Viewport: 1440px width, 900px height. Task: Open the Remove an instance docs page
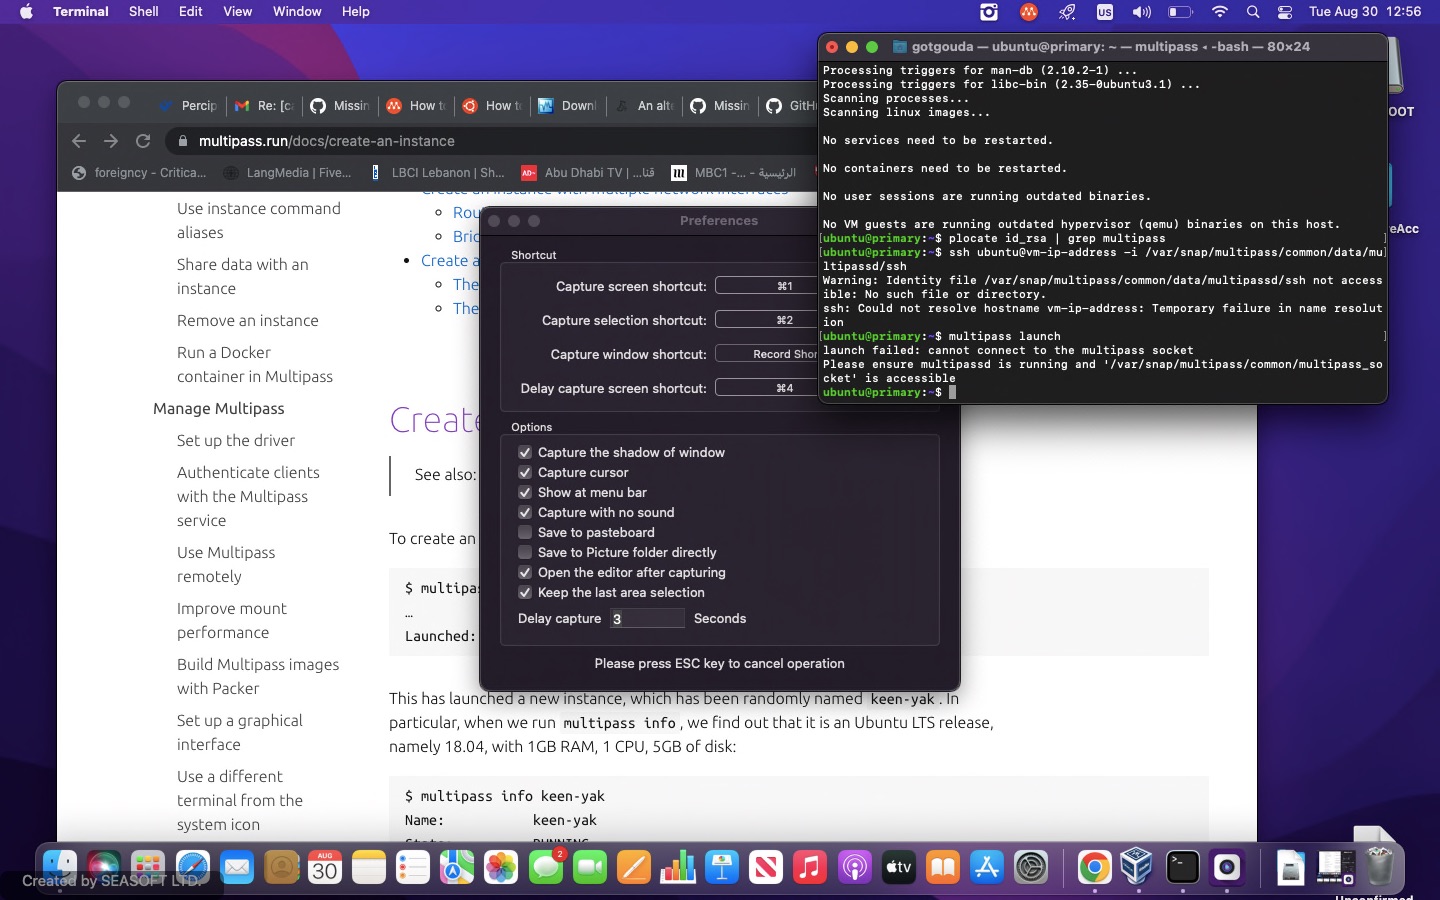tap(248, 321)
